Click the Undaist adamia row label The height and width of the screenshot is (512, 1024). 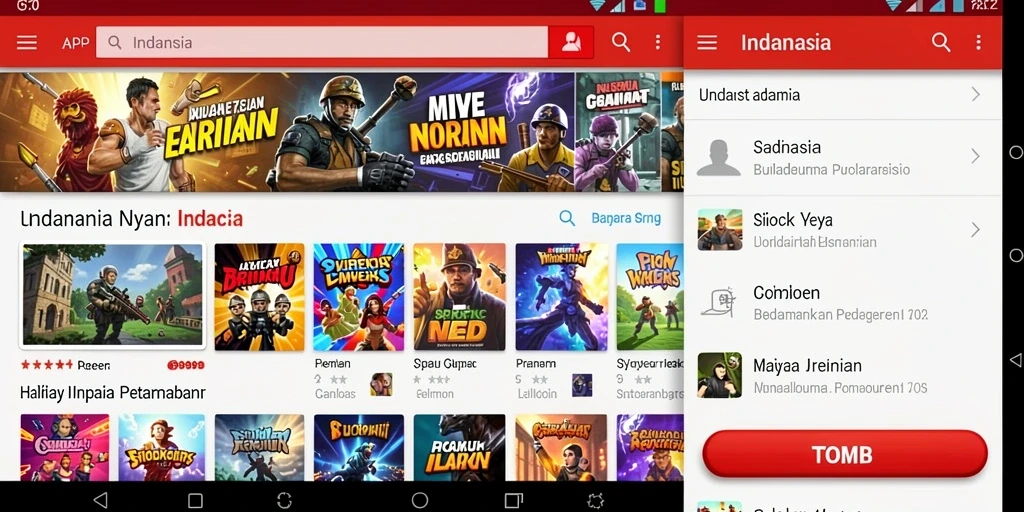749,95
